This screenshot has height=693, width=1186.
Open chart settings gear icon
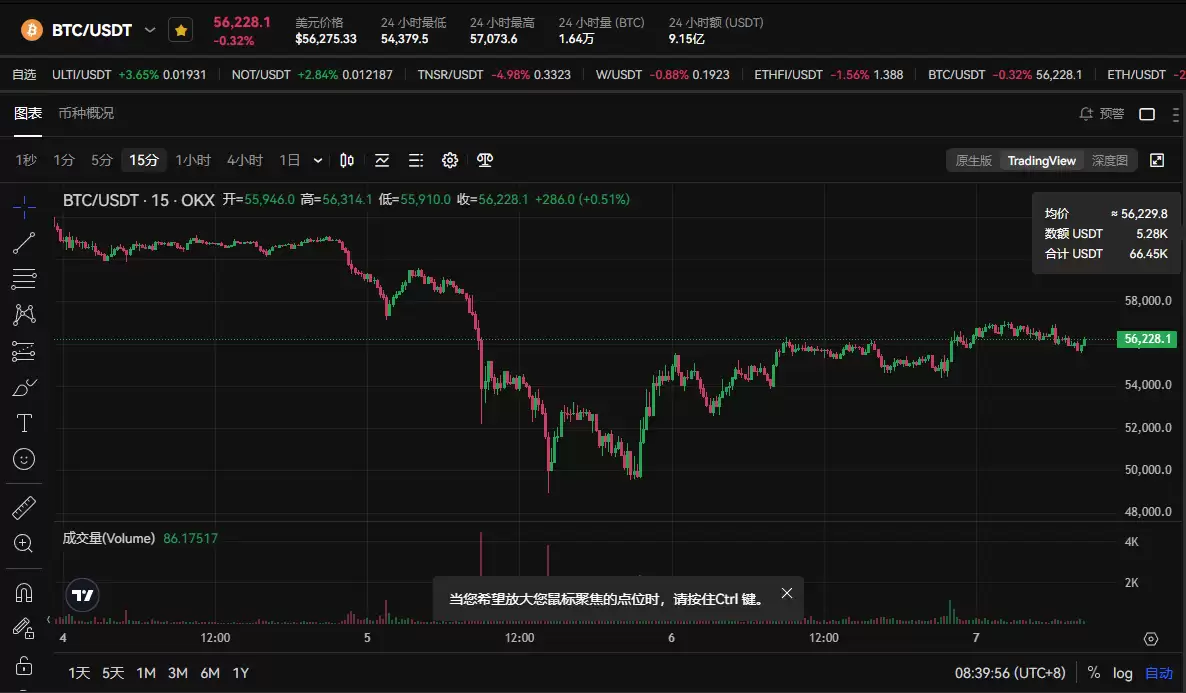[450, 160]
